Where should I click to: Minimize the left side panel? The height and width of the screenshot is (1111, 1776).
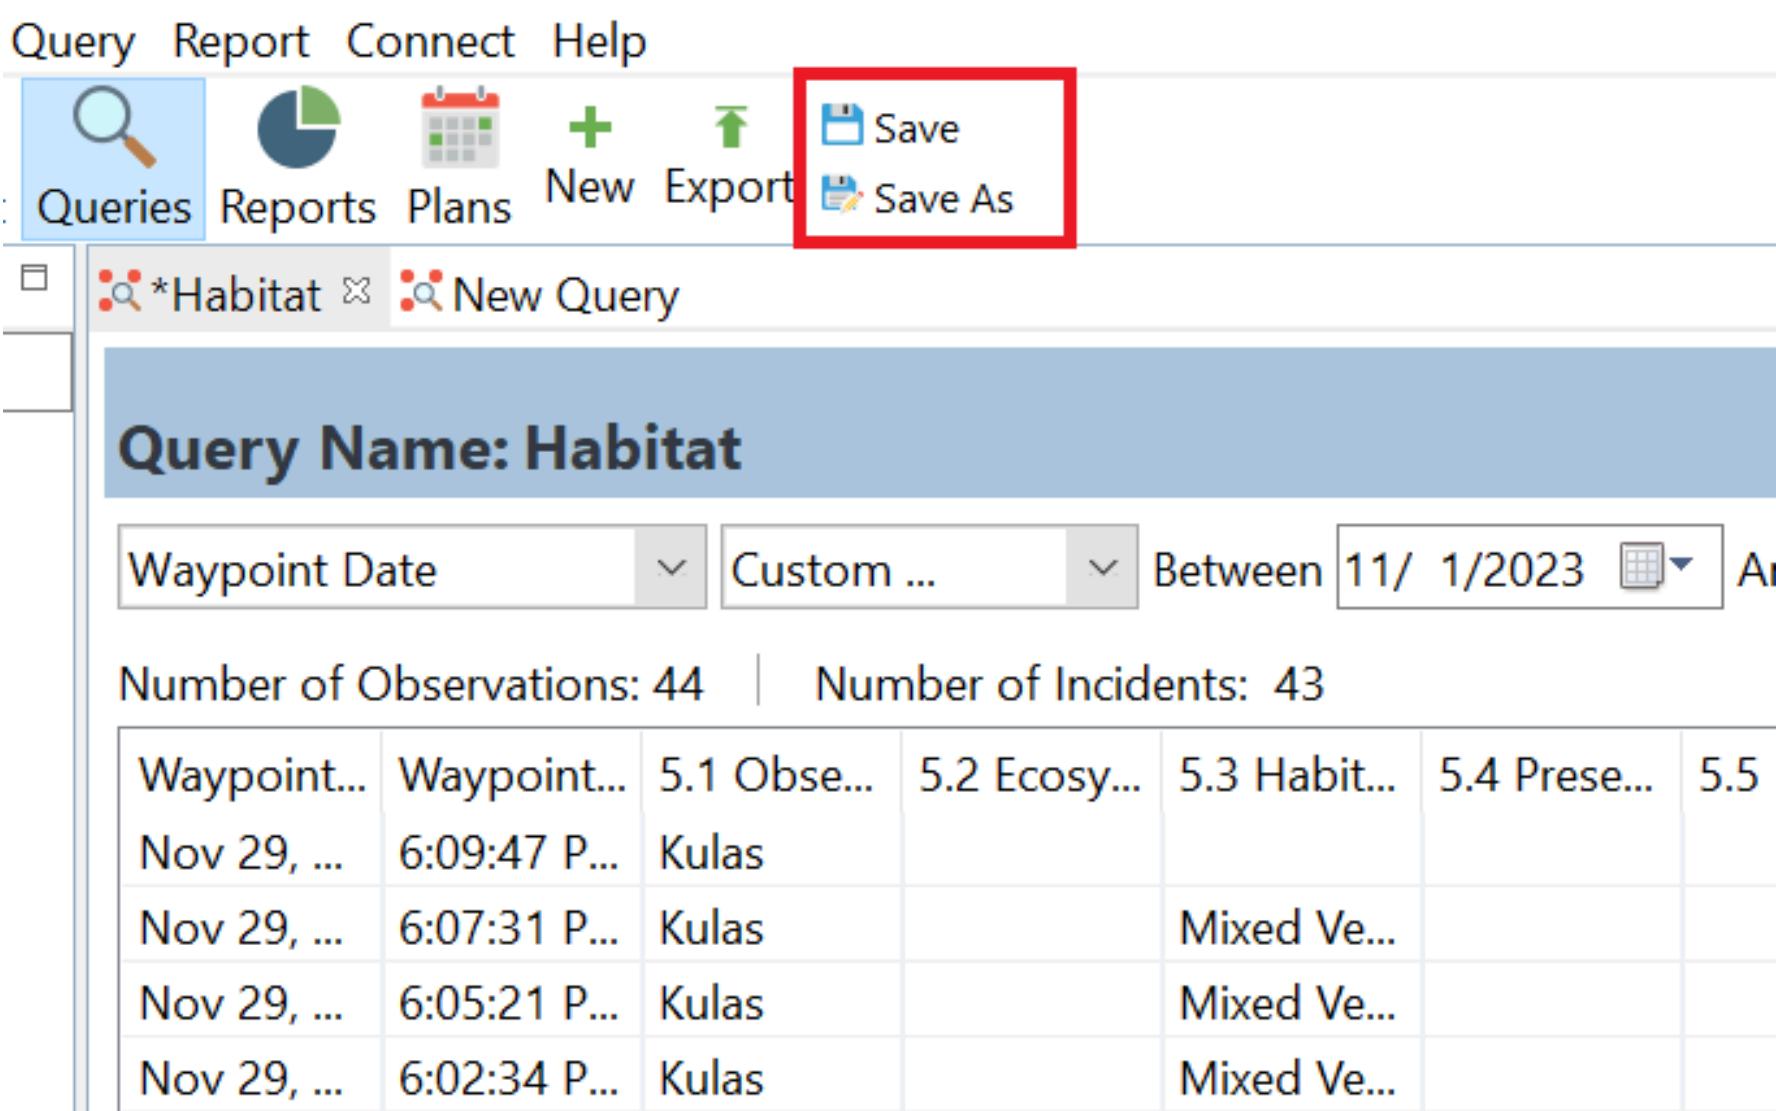[x=34, y=278]
